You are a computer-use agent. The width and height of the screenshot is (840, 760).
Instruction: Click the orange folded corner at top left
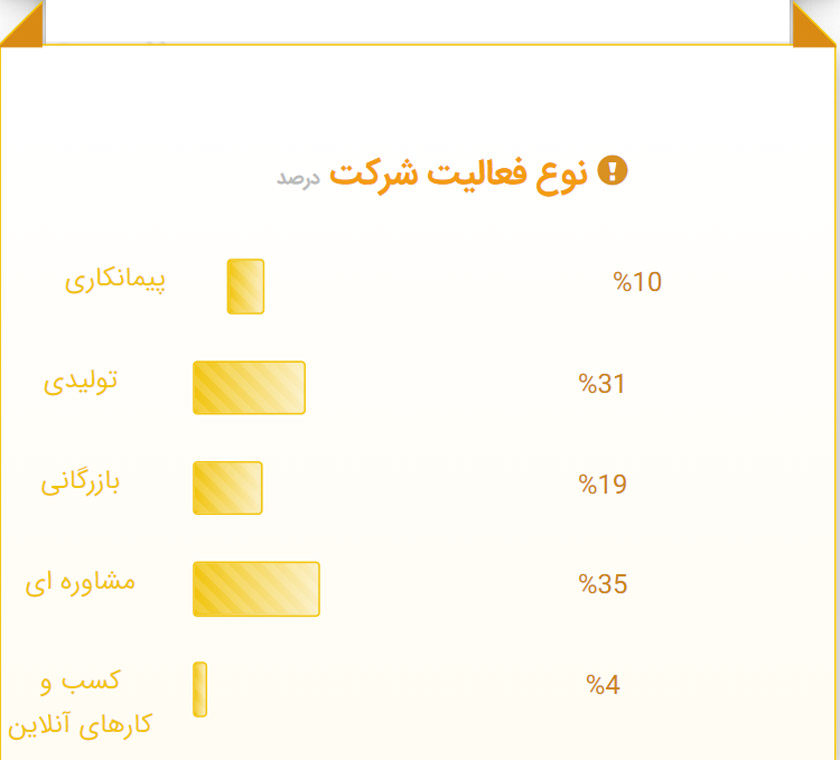click(x=20, y=22)
